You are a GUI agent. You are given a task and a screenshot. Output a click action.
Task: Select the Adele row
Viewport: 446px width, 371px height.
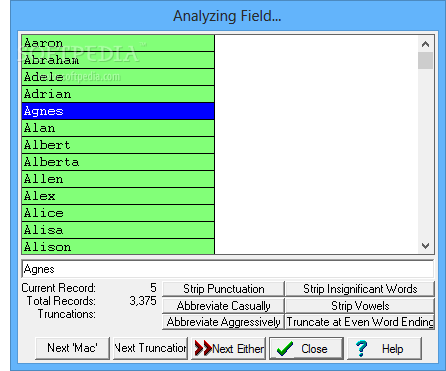[x=118, y=77]
